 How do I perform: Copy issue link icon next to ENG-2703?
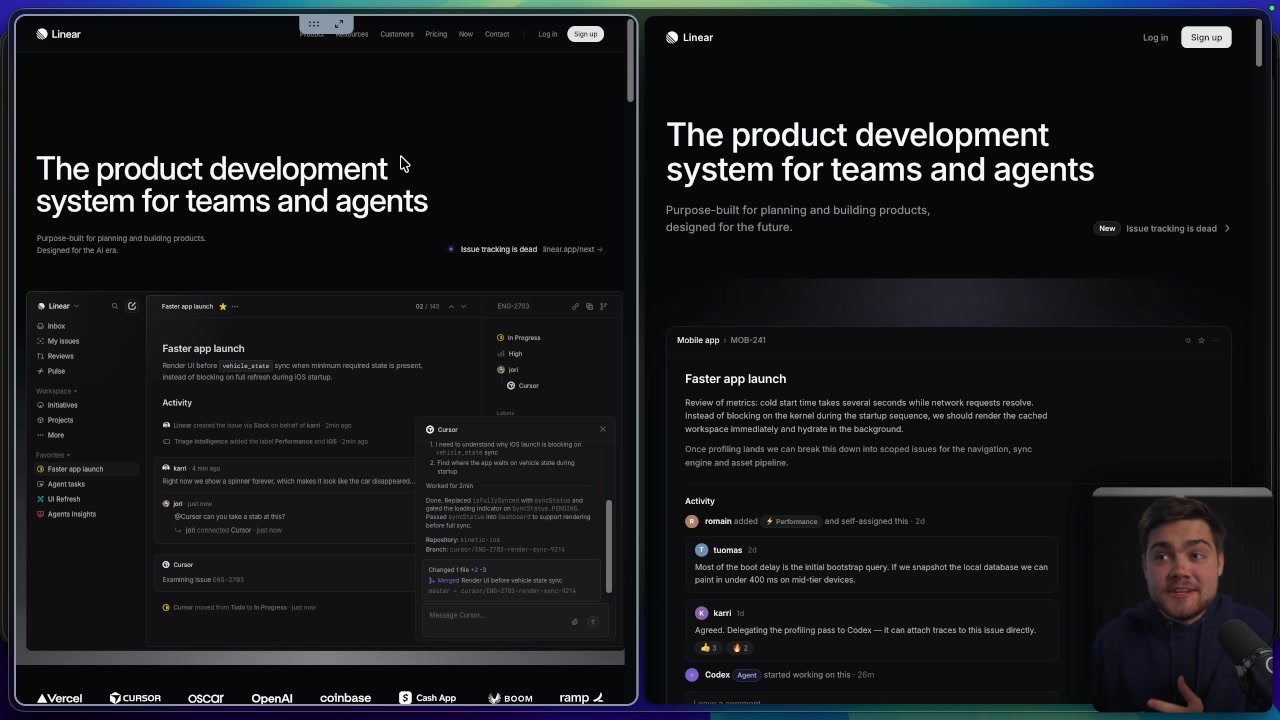point(575,306)
